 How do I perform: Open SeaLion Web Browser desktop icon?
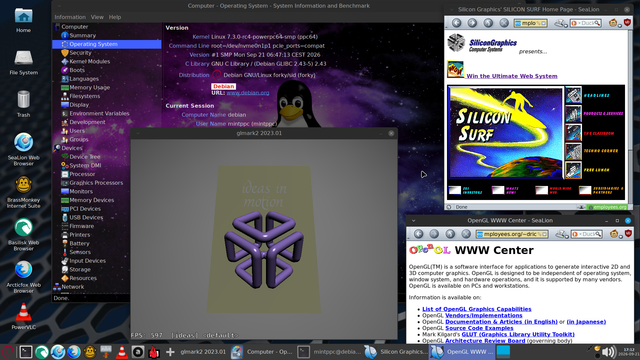tap(23, 149)
